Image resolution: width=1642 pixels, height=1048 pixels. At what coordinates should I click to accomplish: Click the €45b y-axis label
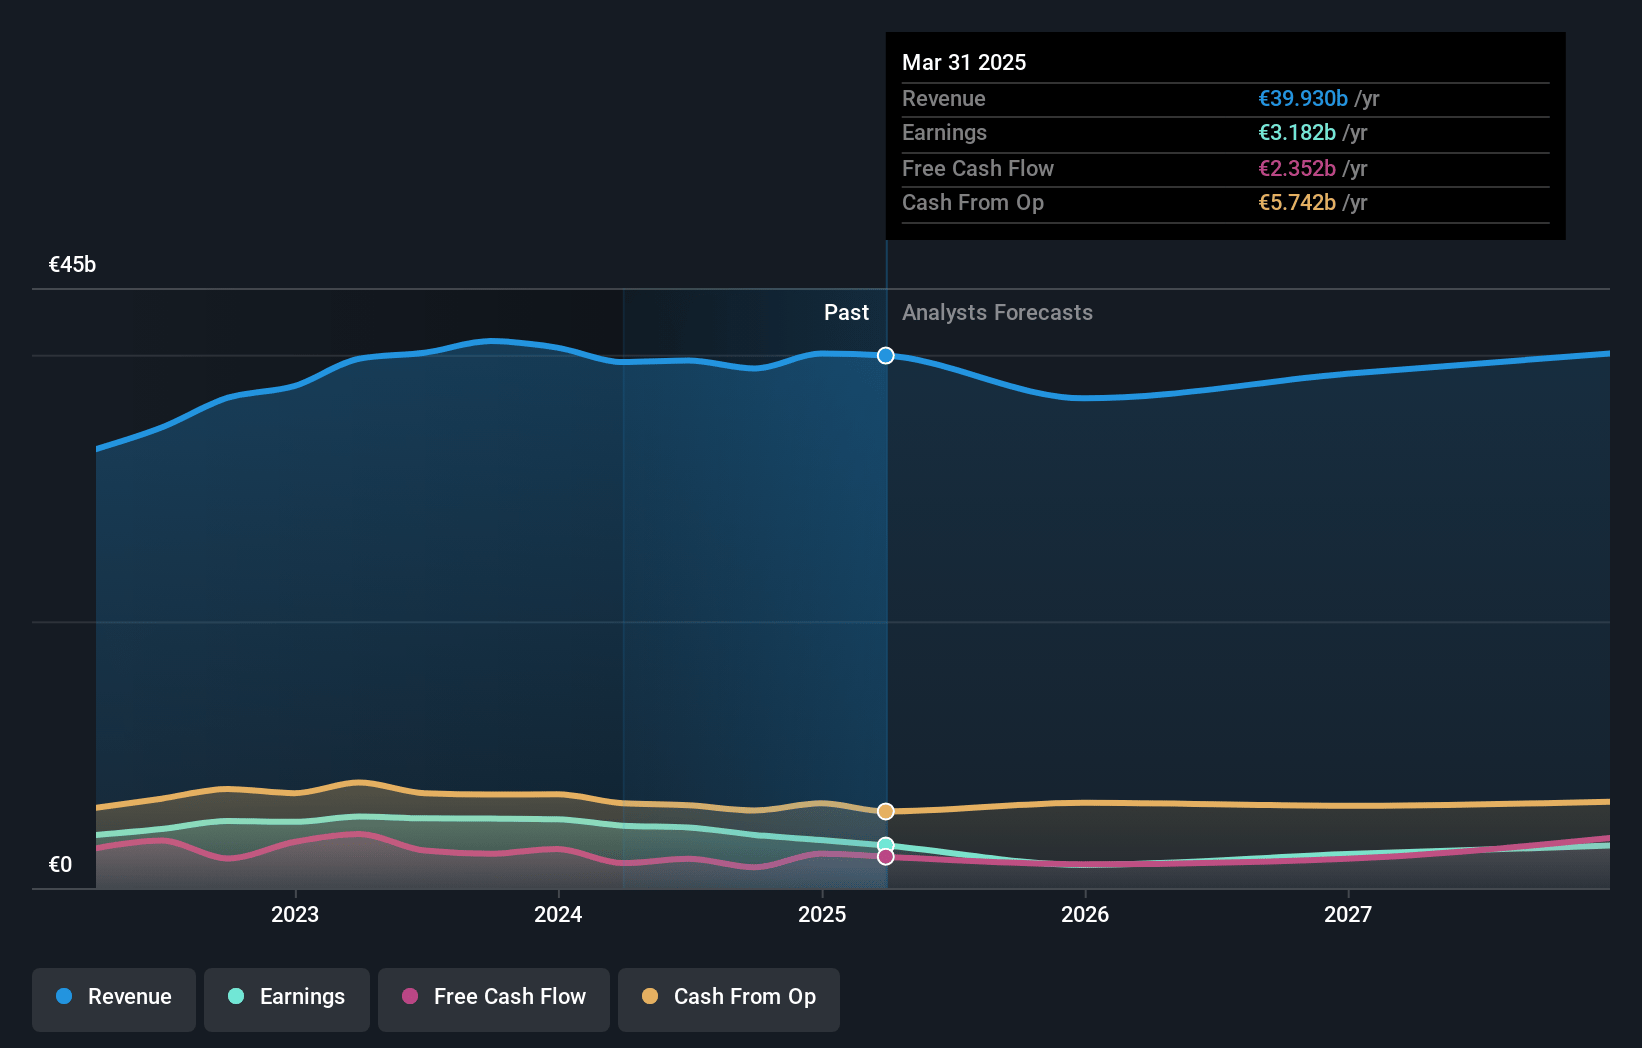coord(73,265)
